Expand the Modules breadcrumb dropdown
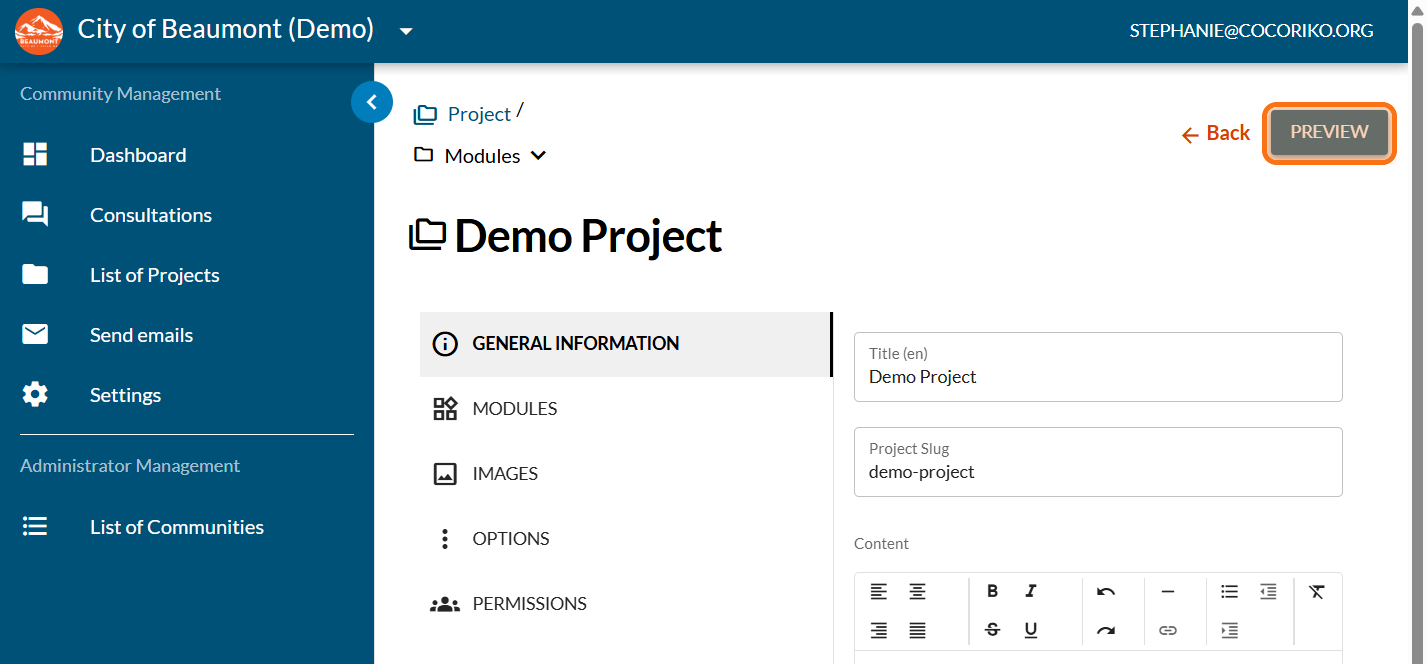1427x664 pixels. click(538, 156)
